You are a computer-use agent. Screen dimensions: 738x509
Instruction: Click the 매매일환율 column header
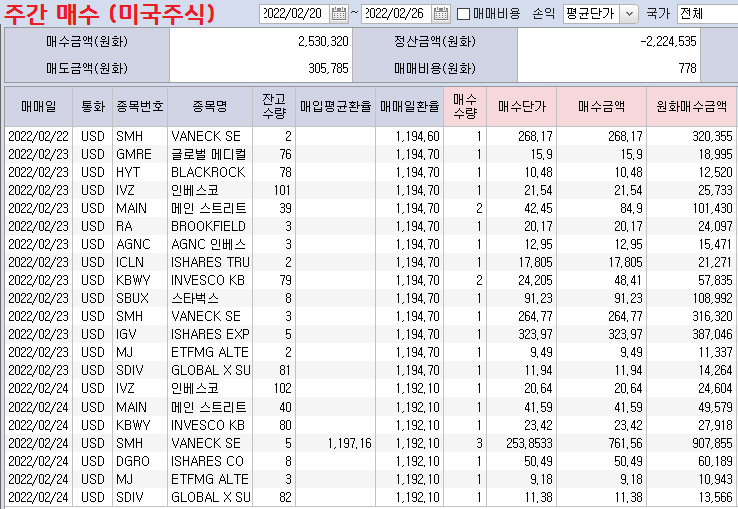click(409, 106)
